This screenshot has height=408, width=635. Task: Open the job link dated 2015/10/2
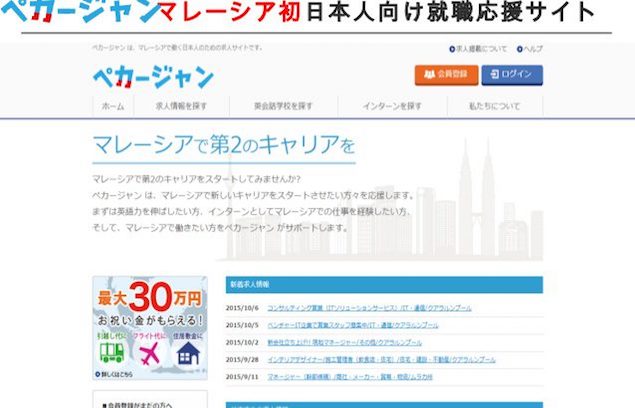pyautogui.click(x=345, y=342)
